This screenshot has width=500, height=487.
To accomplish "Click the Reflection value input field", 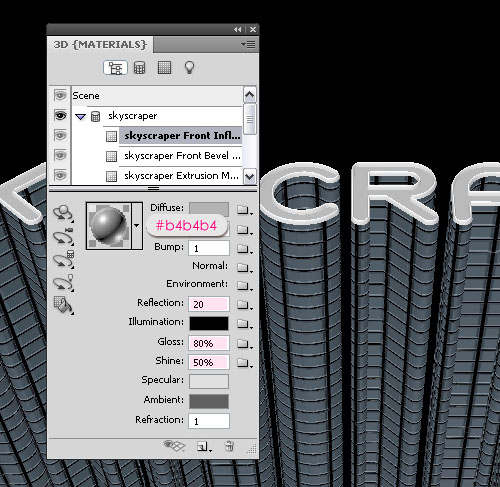I will point(209,304).
